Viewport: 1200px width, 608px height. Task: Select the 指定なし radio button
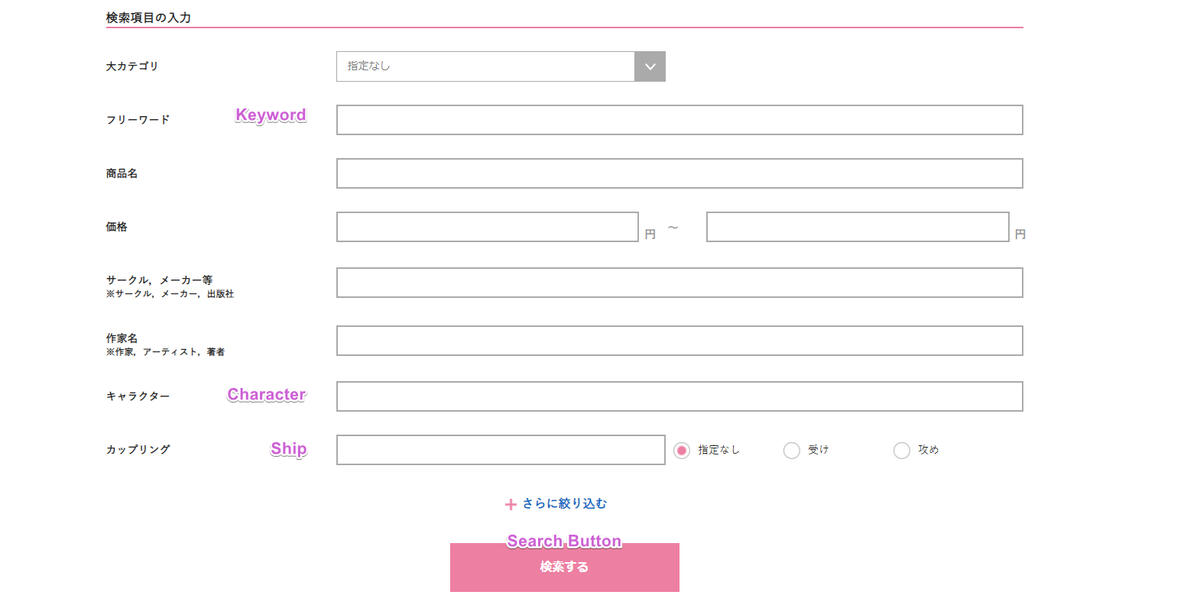pyautogui.click(x=682, y=451)
